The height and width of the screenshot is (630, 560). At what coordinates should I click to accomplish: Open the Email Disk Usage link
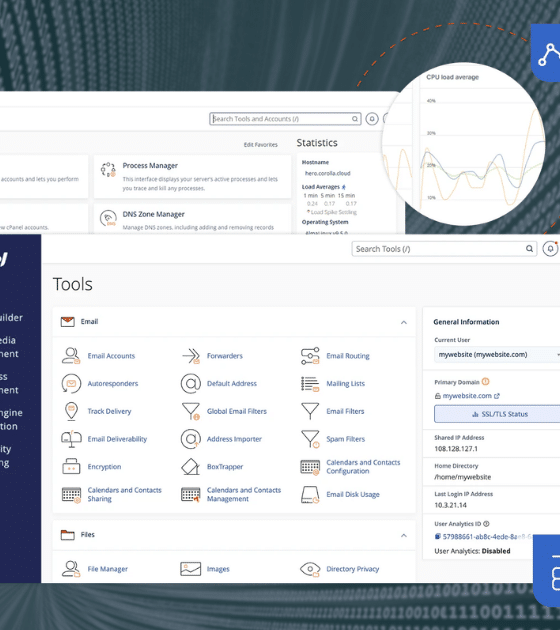(353, 495)
